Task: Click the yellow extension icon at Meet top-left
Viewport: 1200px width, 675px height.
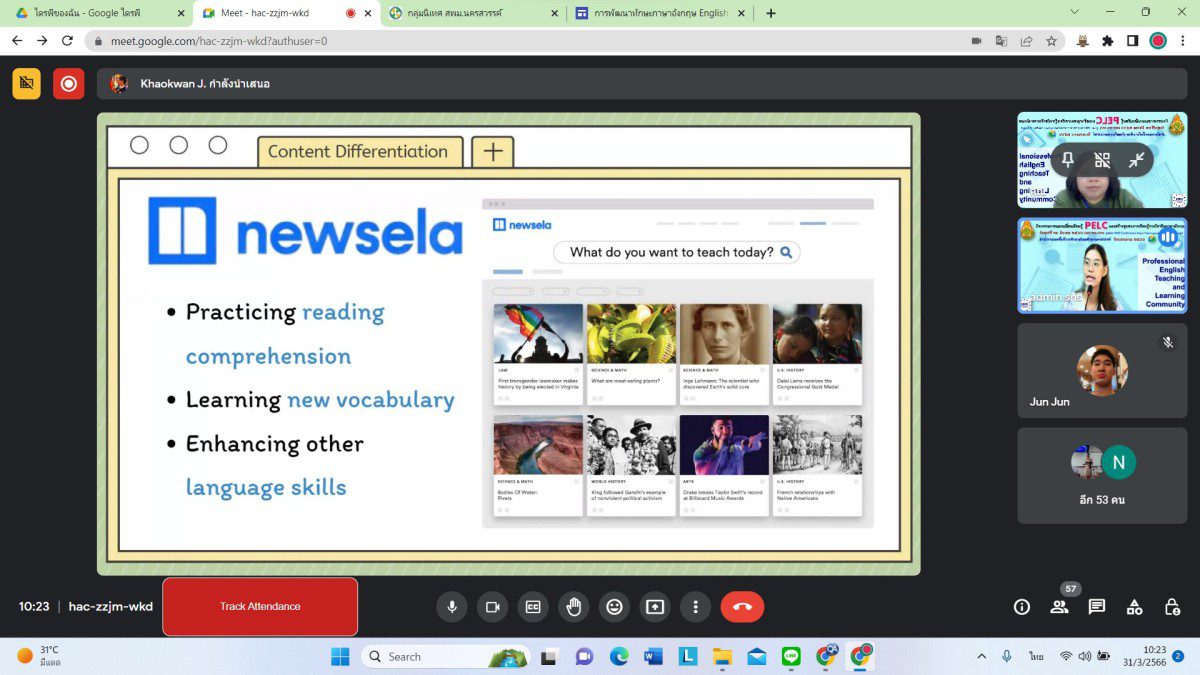Action: click(x=27, y=84)
